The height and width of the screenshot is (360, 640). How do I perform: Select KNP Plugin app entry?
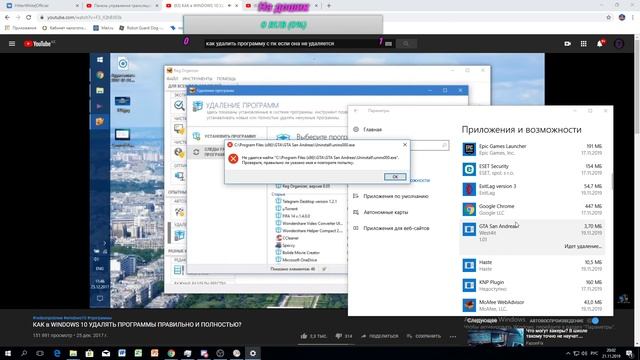532,285
